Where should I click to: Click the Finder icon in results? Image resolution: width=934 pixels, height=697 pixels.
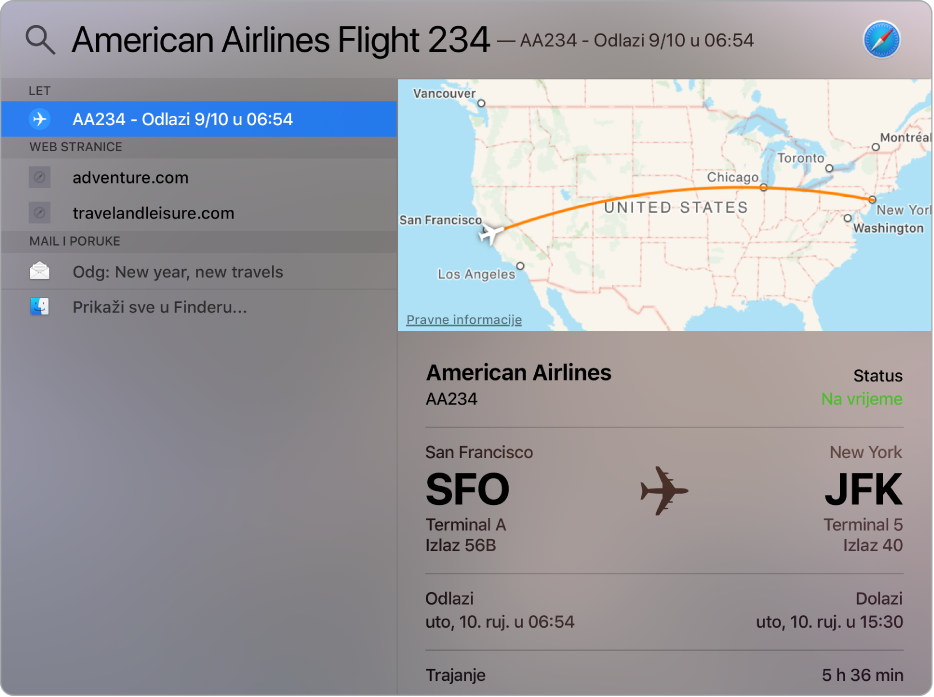click(40, 307)
